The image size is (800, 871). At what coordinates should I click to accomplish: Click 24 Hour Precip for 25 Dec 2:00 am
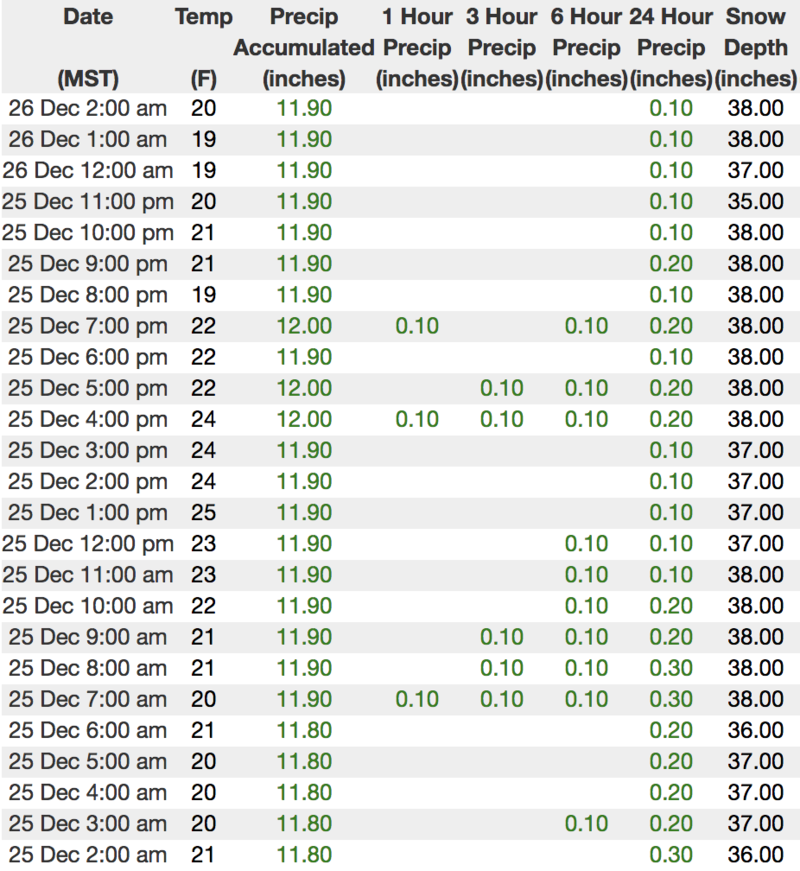(x=671, y=855)
